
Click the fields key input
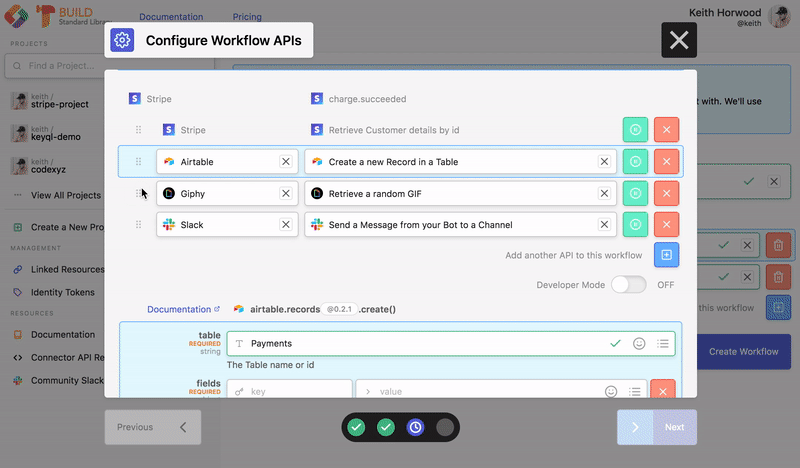pos(289,391)
